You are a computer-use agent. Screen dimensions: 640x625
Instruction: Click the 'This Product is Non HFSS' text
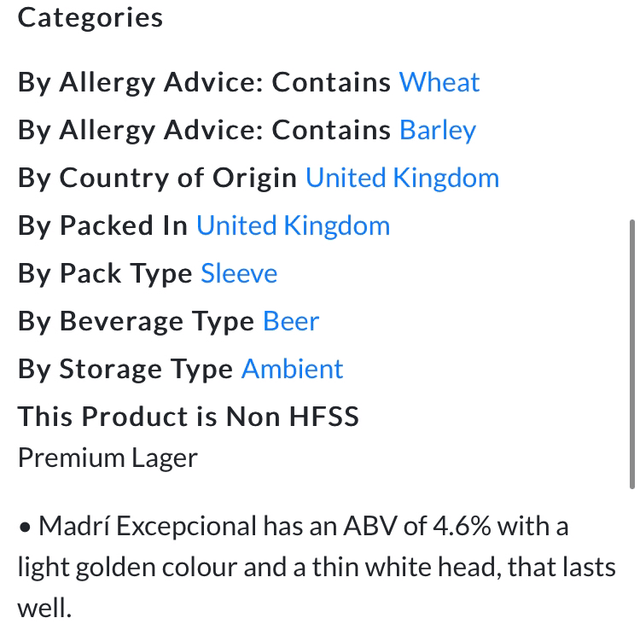pyautogui.click(x=188, y=417)
